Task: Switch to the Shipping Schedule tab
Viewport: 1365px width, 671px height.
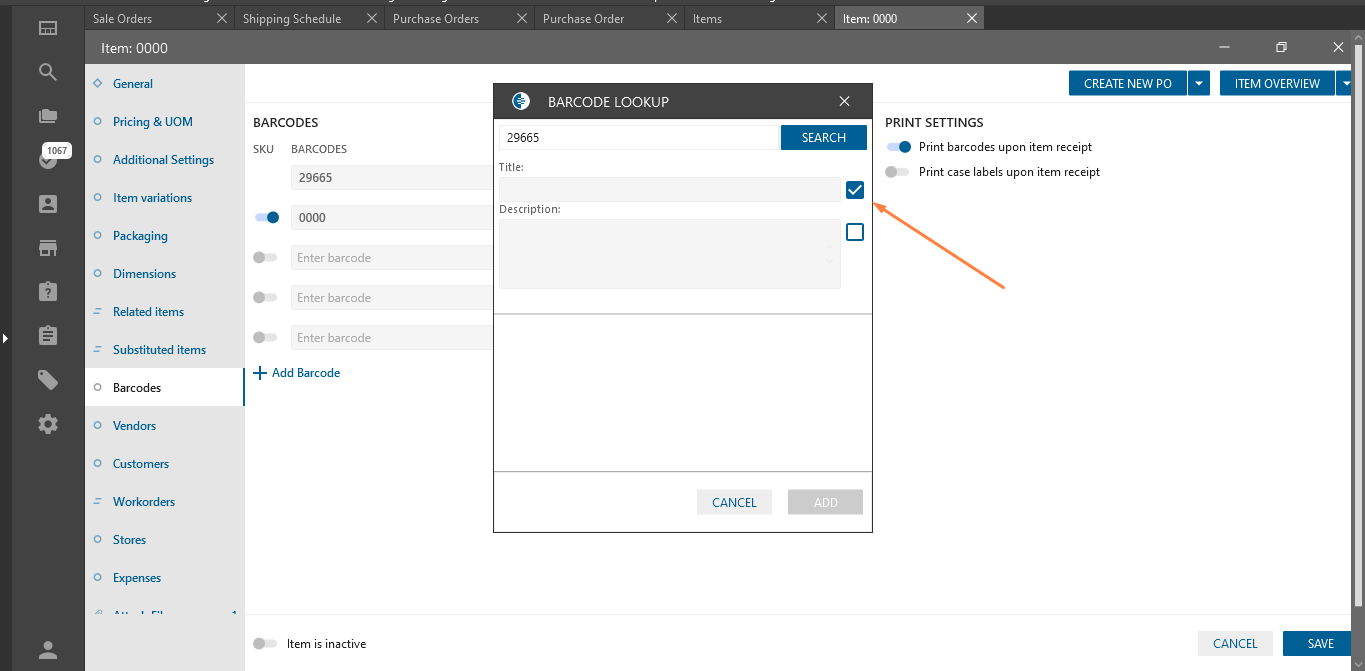Action: point(292,19)
